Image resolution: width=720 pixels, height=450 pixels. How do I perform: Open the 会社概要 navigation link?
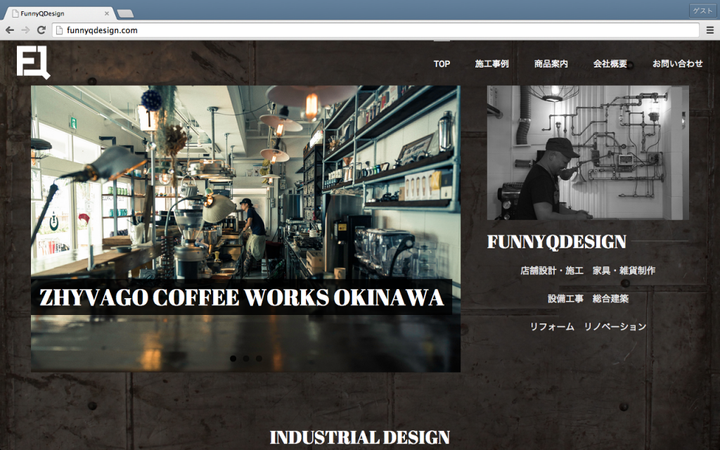610,64
